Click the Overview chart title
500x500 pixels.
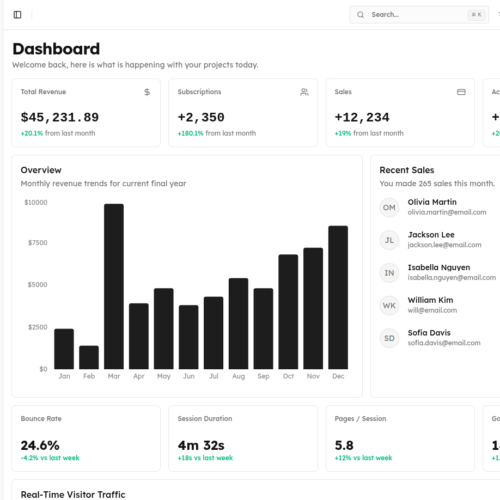[x=41, y=170]
